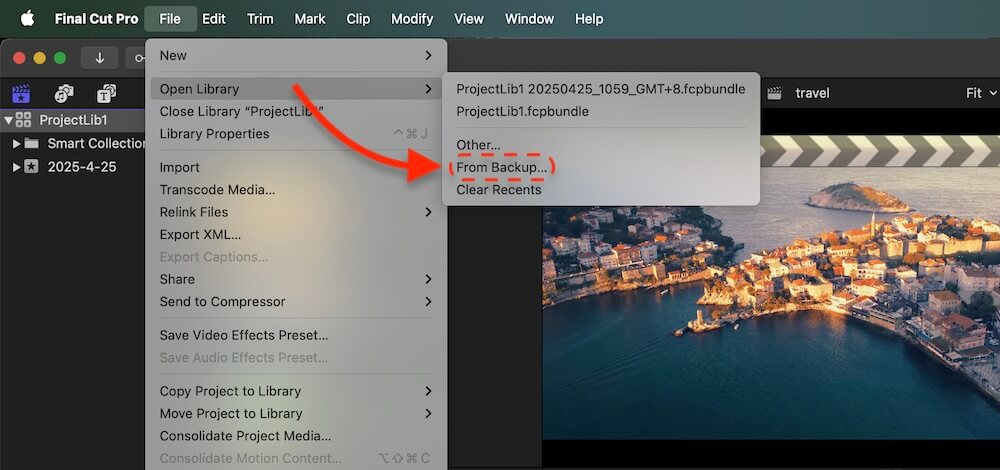The width and height of the screenshot is (1000, 470).
Task: Choose Clear Recents
Action: pos(601,190)
